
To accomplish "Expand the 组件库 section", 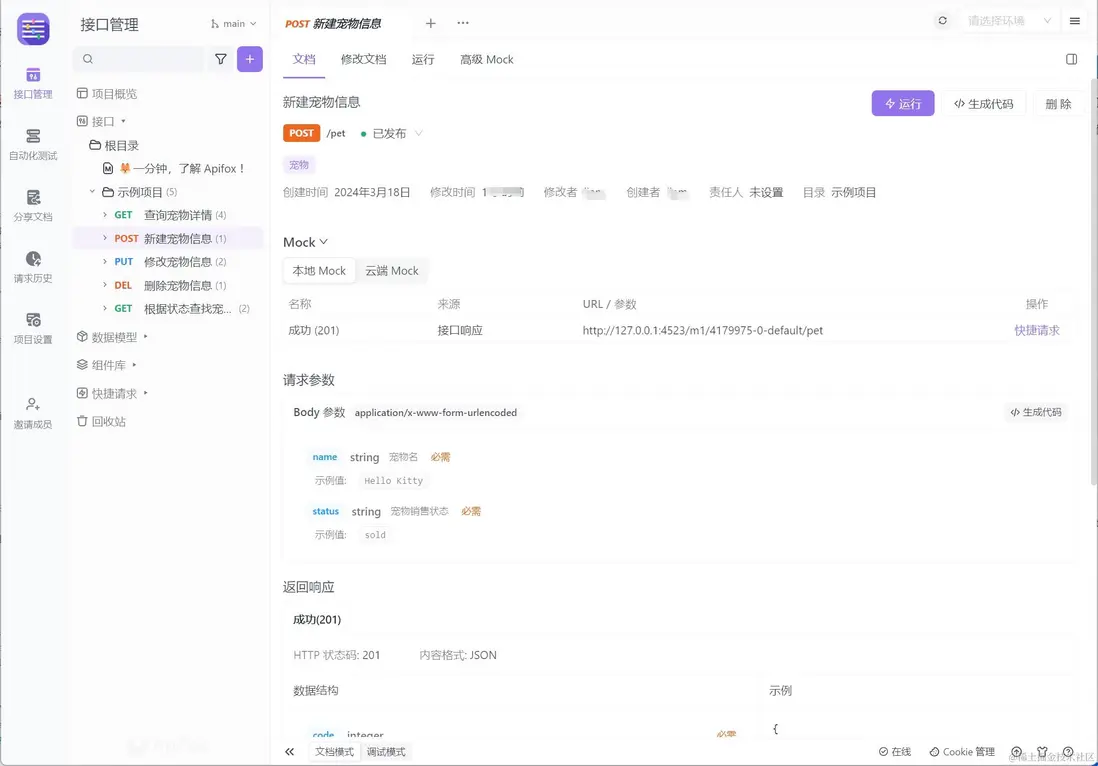I will [x=134, y=365].
